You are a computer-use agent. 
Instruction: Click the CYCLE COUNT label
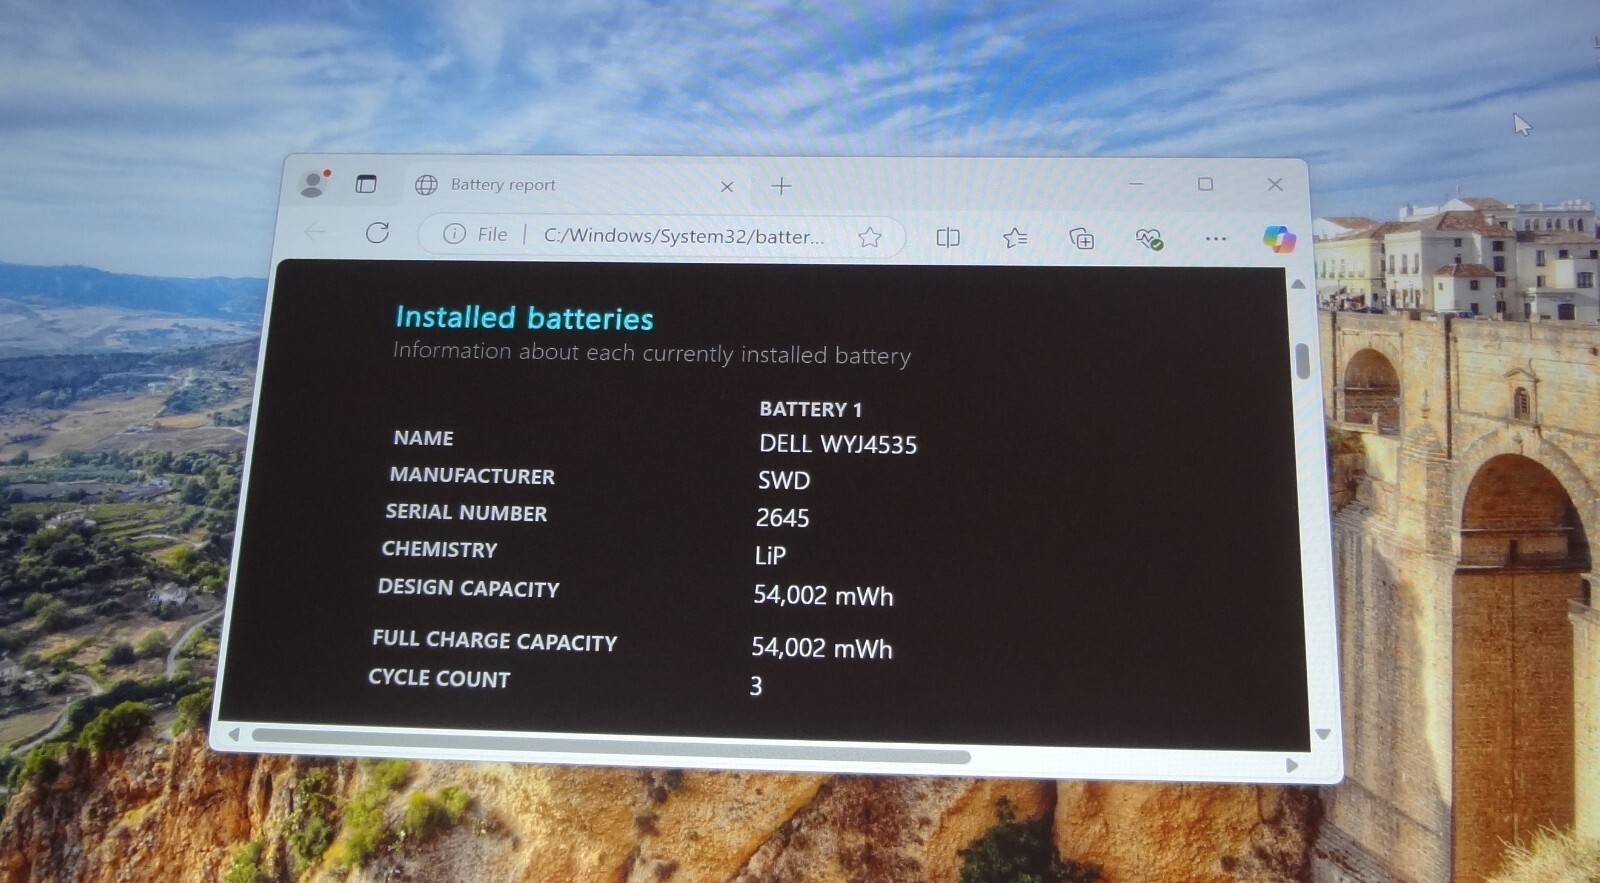[x=439, y=678]
